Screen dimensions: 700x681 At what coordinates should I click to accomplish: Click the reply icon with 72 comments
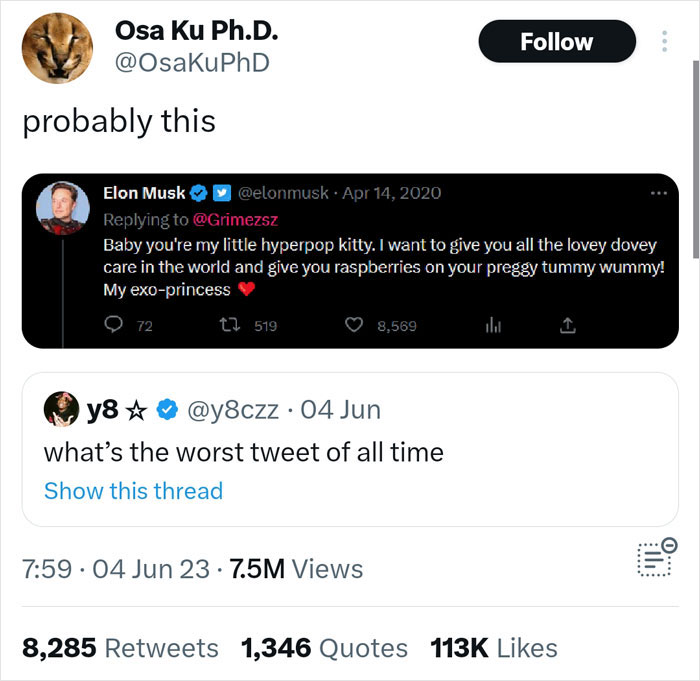(113, 325)
